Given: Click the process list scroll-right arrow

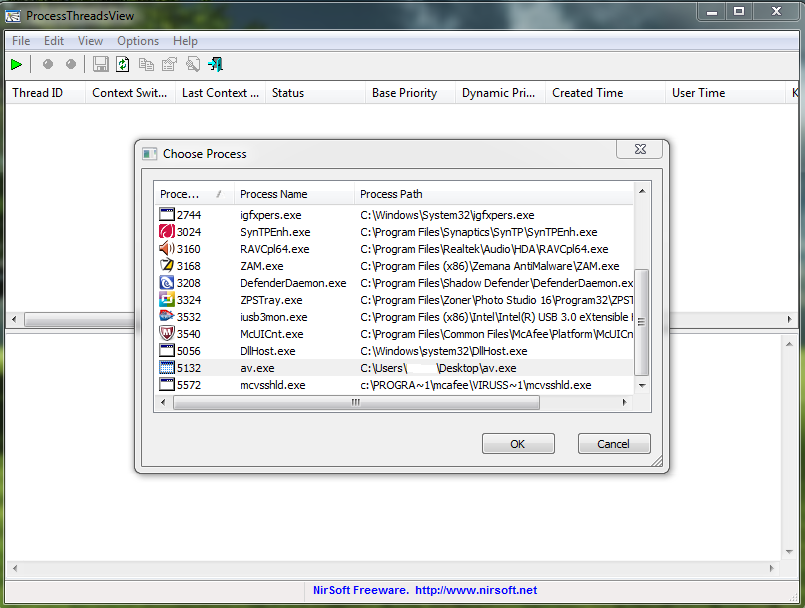Looking at the screenshot, I should tap(625, 403).
